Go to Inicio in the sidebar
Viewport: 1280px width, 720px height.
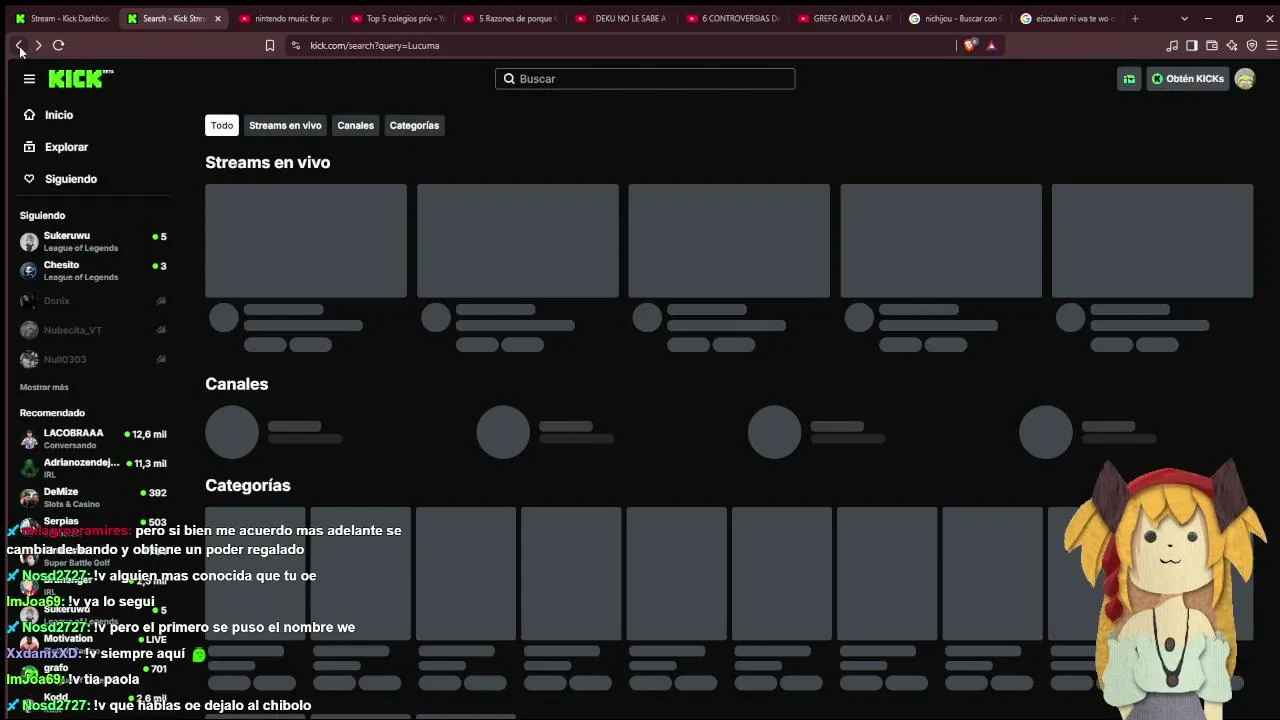coord(59,115)
